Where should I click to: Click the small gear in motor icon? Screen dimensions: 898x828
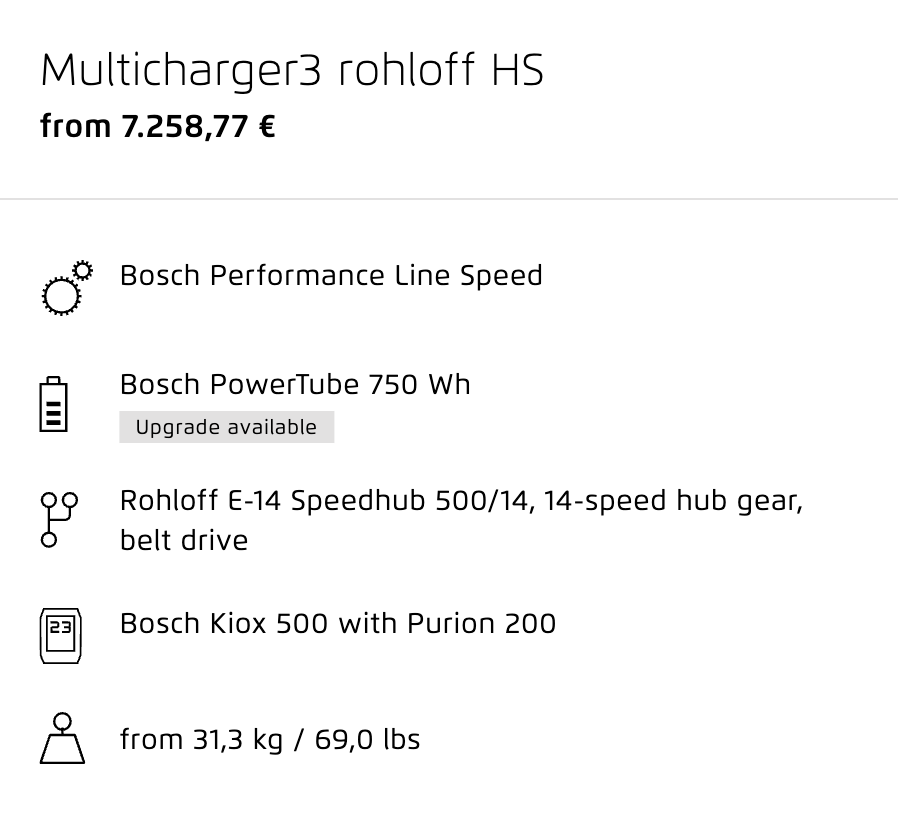(x=83, y=270)
